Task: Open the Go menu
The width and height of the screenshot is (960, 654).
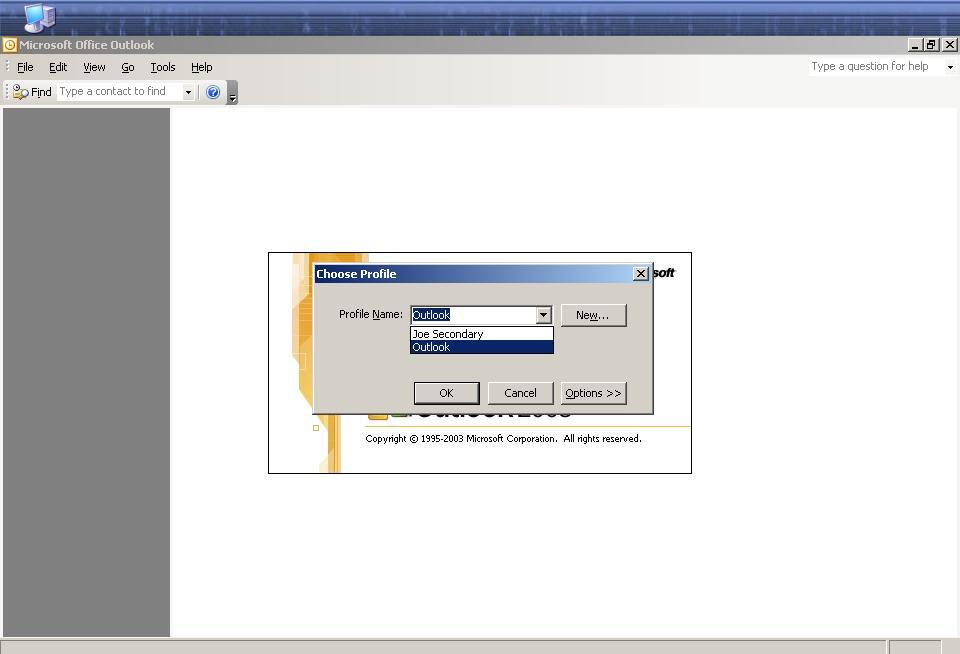Action: (x=127, y=67)
